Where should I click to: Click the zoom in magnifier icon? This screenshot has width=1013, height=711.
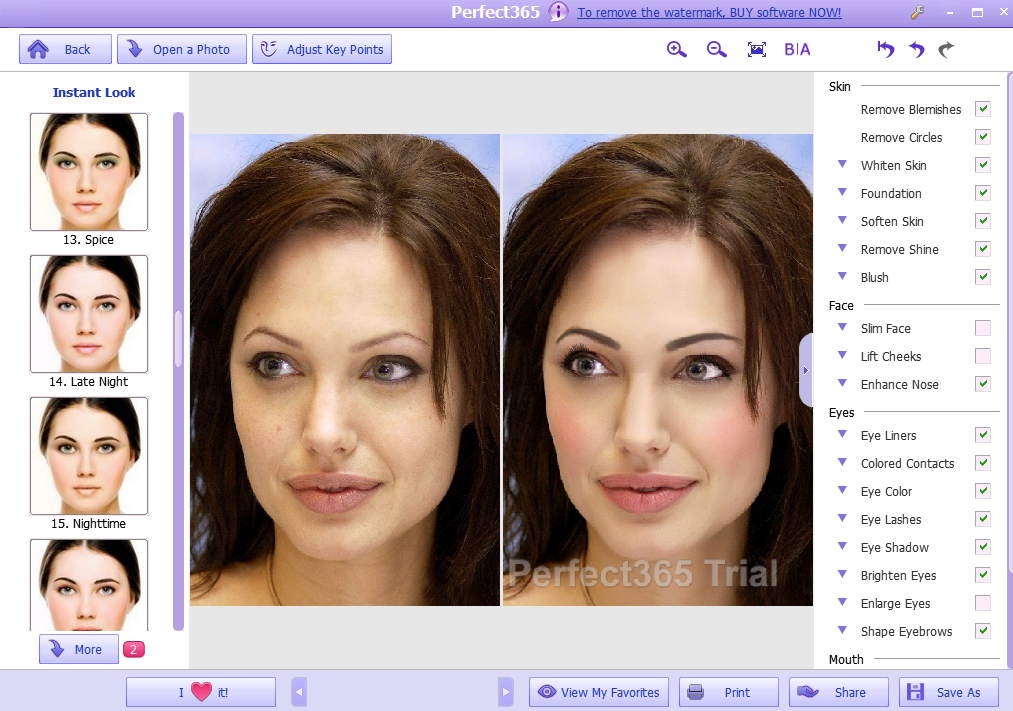[676, 50]
